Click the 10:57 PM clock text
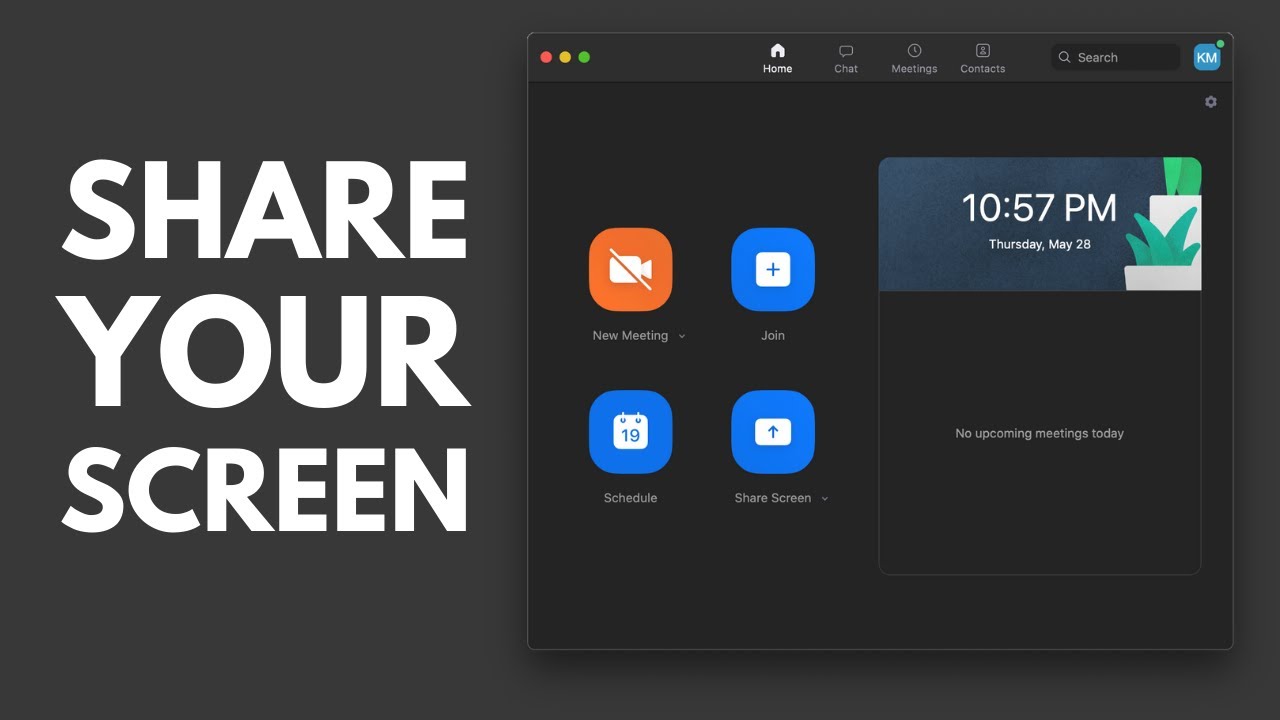This screenshot has width=1280, height=720. pos(1039,208)
